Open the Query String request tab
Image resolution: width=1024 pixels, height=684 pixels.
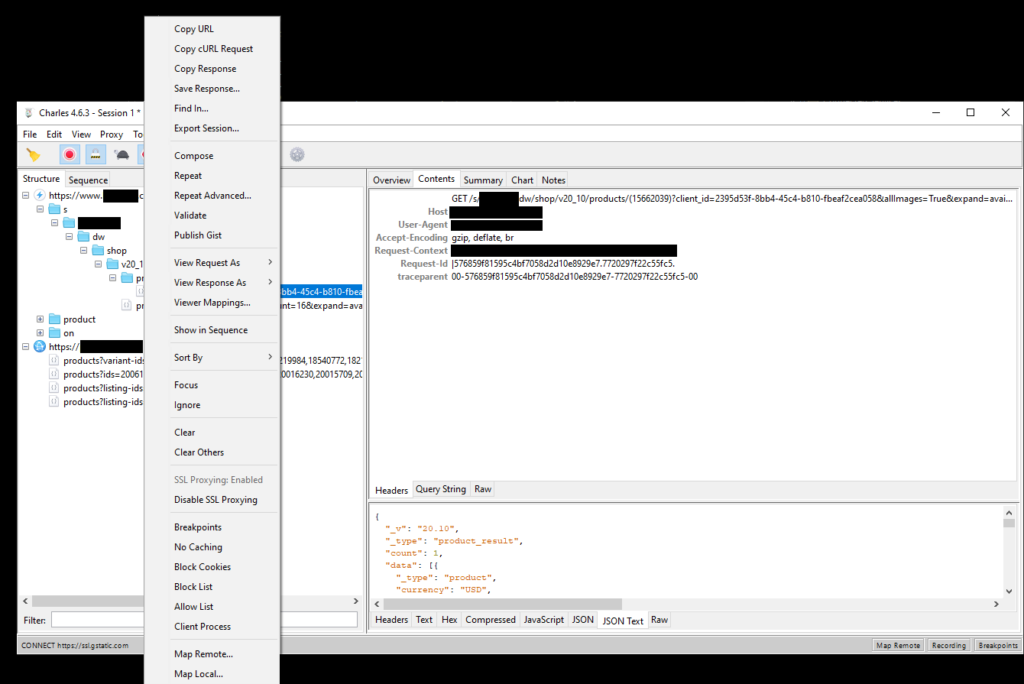[x=441, y=489]
